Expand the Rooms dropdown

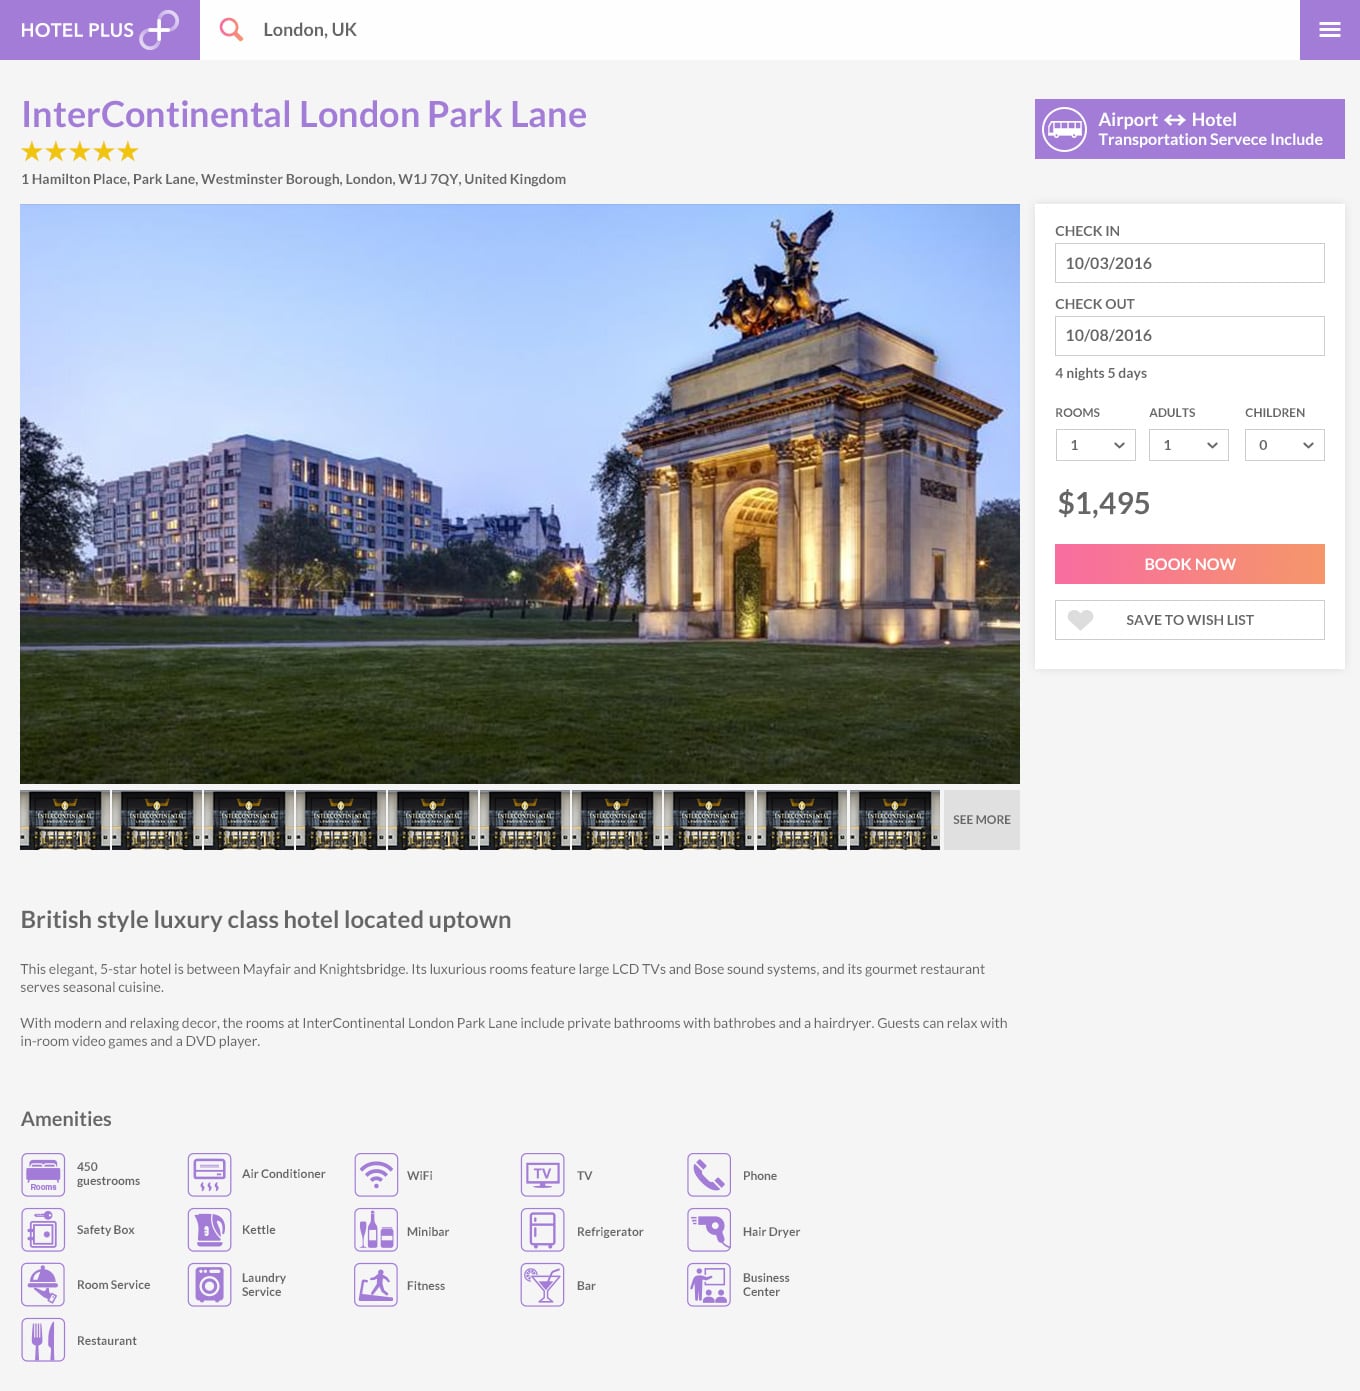pos(1095,445)
